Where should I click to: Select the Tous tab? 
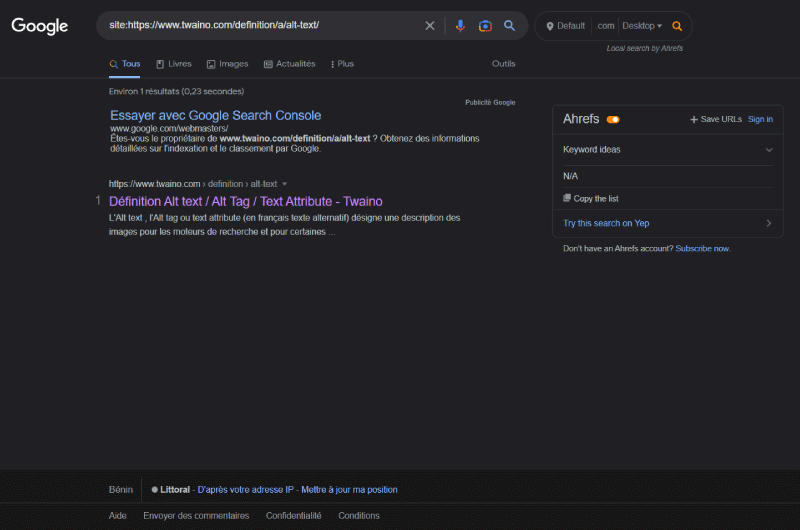[x=124, y=64]
